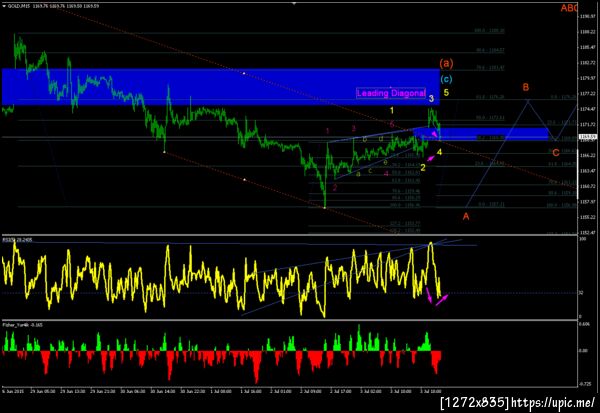Image resolution: width=600 pixels, height=413 pixels.
Task: Select the magenta 1 wave label
Action: tap(328, 131)
